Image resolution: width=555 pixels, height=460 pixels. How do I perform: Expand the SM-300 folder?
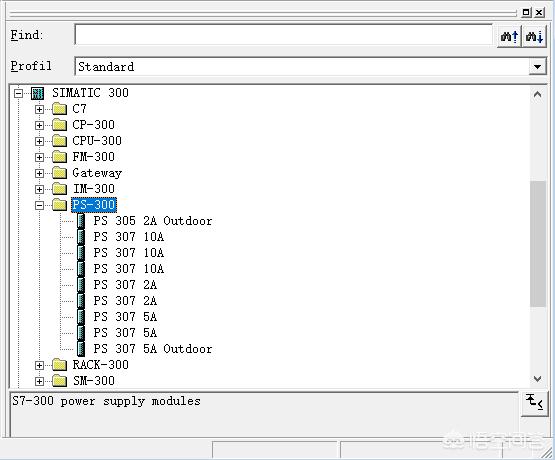(x=39, y=381)
